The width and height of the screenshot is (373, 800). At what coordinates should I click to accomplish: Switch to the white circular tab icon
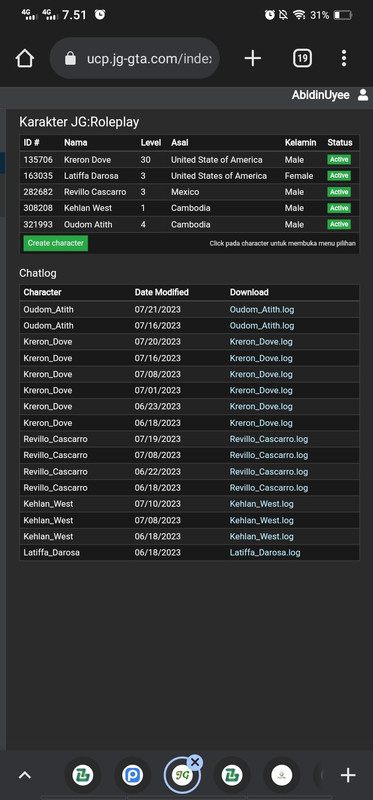coord(282,775)
